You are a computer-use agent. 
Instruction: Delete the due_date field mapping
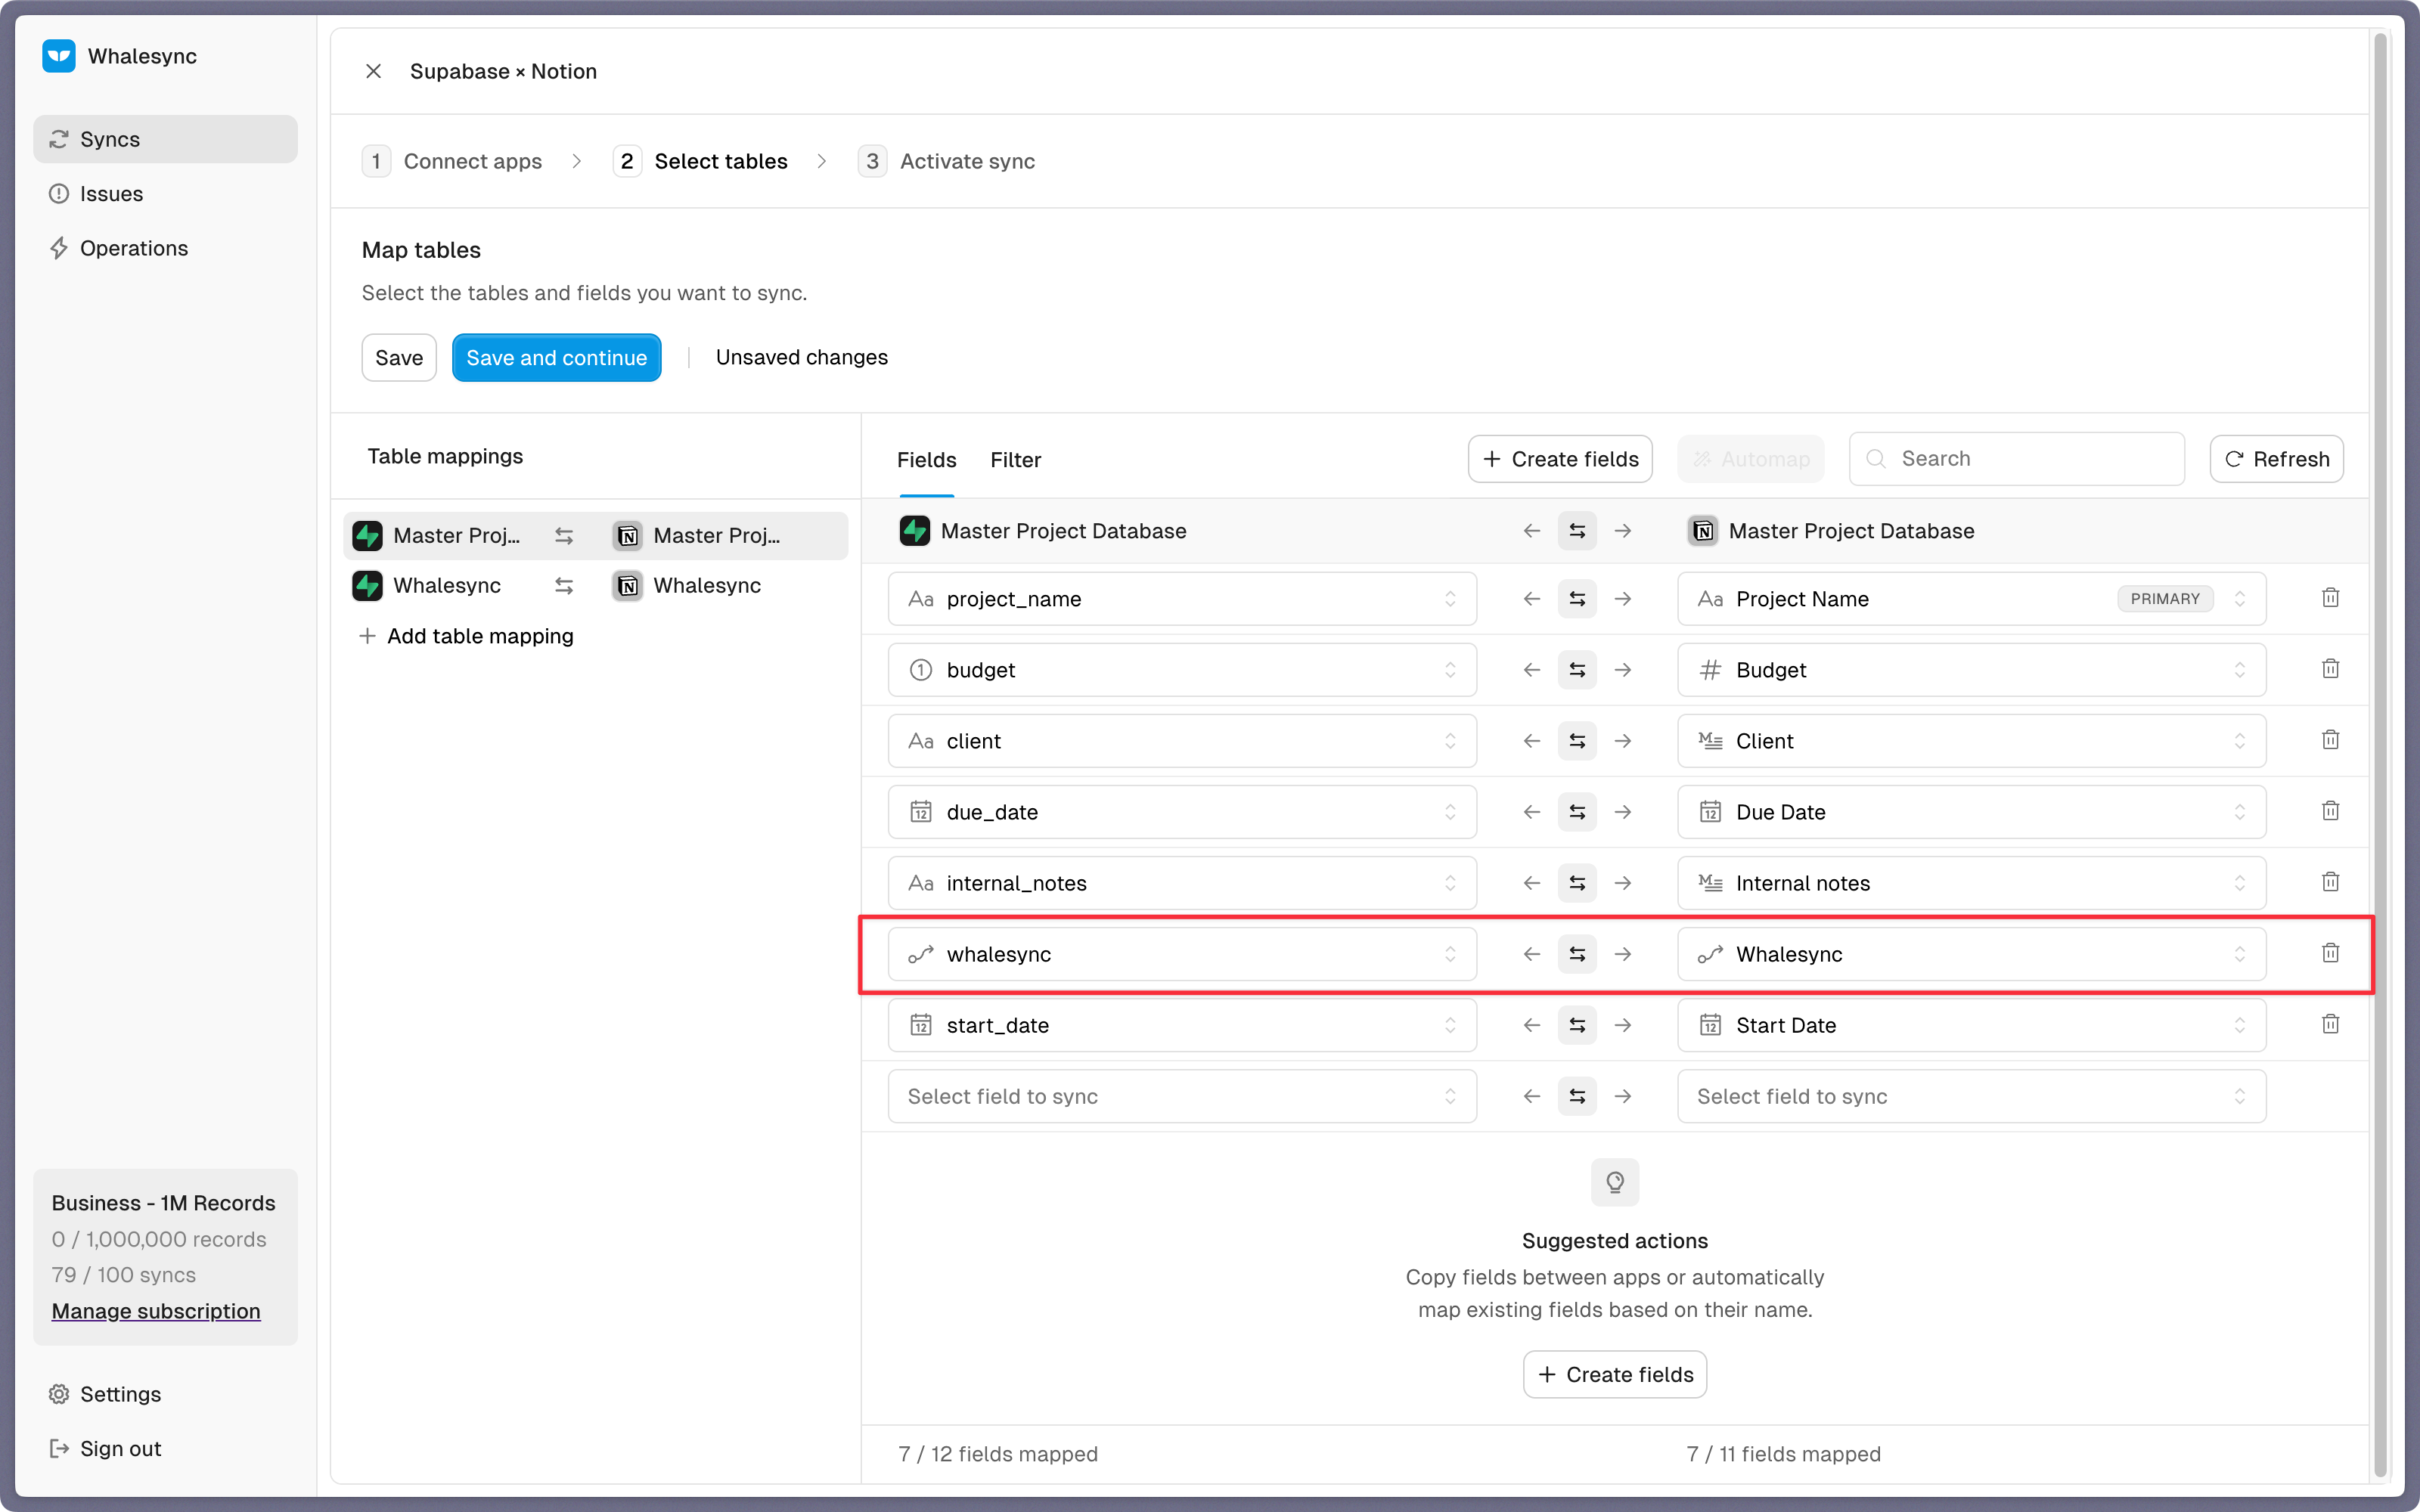[x=2330, y=811]
